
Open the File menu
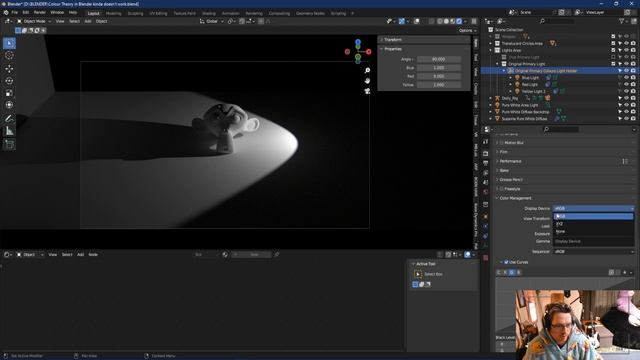(15, 13)
